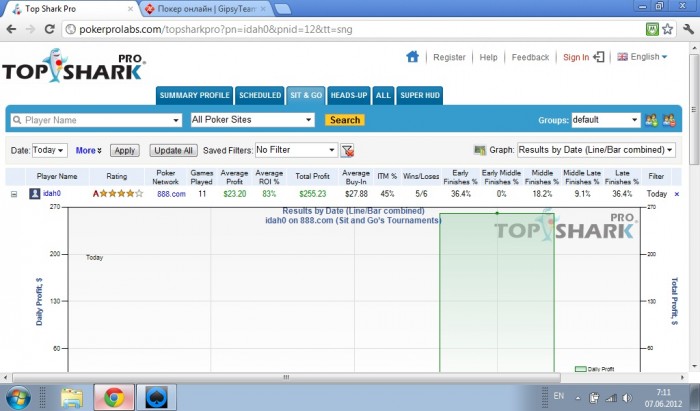Remove the idah0 row with x icon
Image resolution: width=700 pixels, height=411 pixels.
point(677,194)
